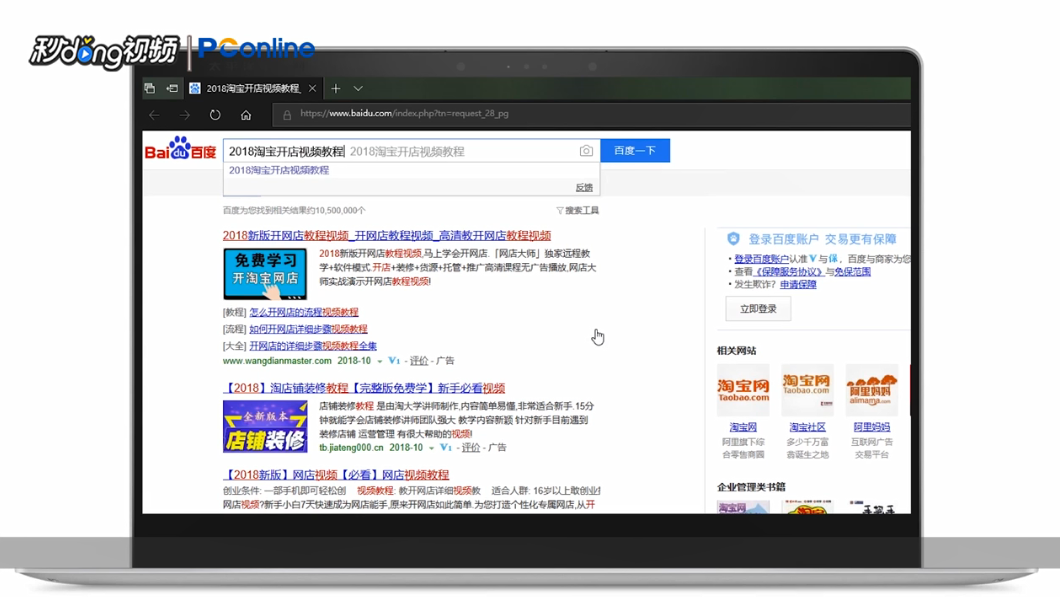
Task: Click V1 badge on jiateng000 result
Action: coord(445,448)
